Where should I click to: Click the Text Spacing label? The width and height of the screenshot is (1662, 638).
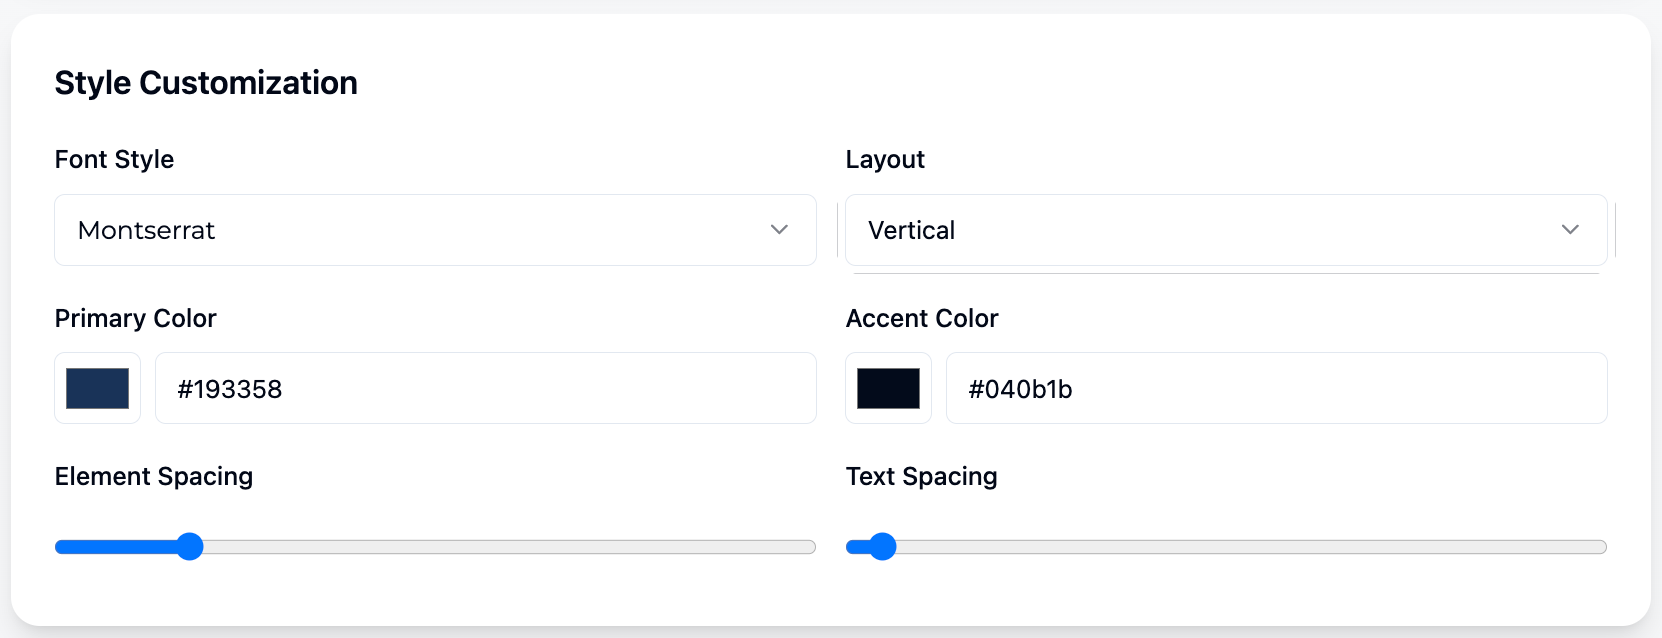921,476
